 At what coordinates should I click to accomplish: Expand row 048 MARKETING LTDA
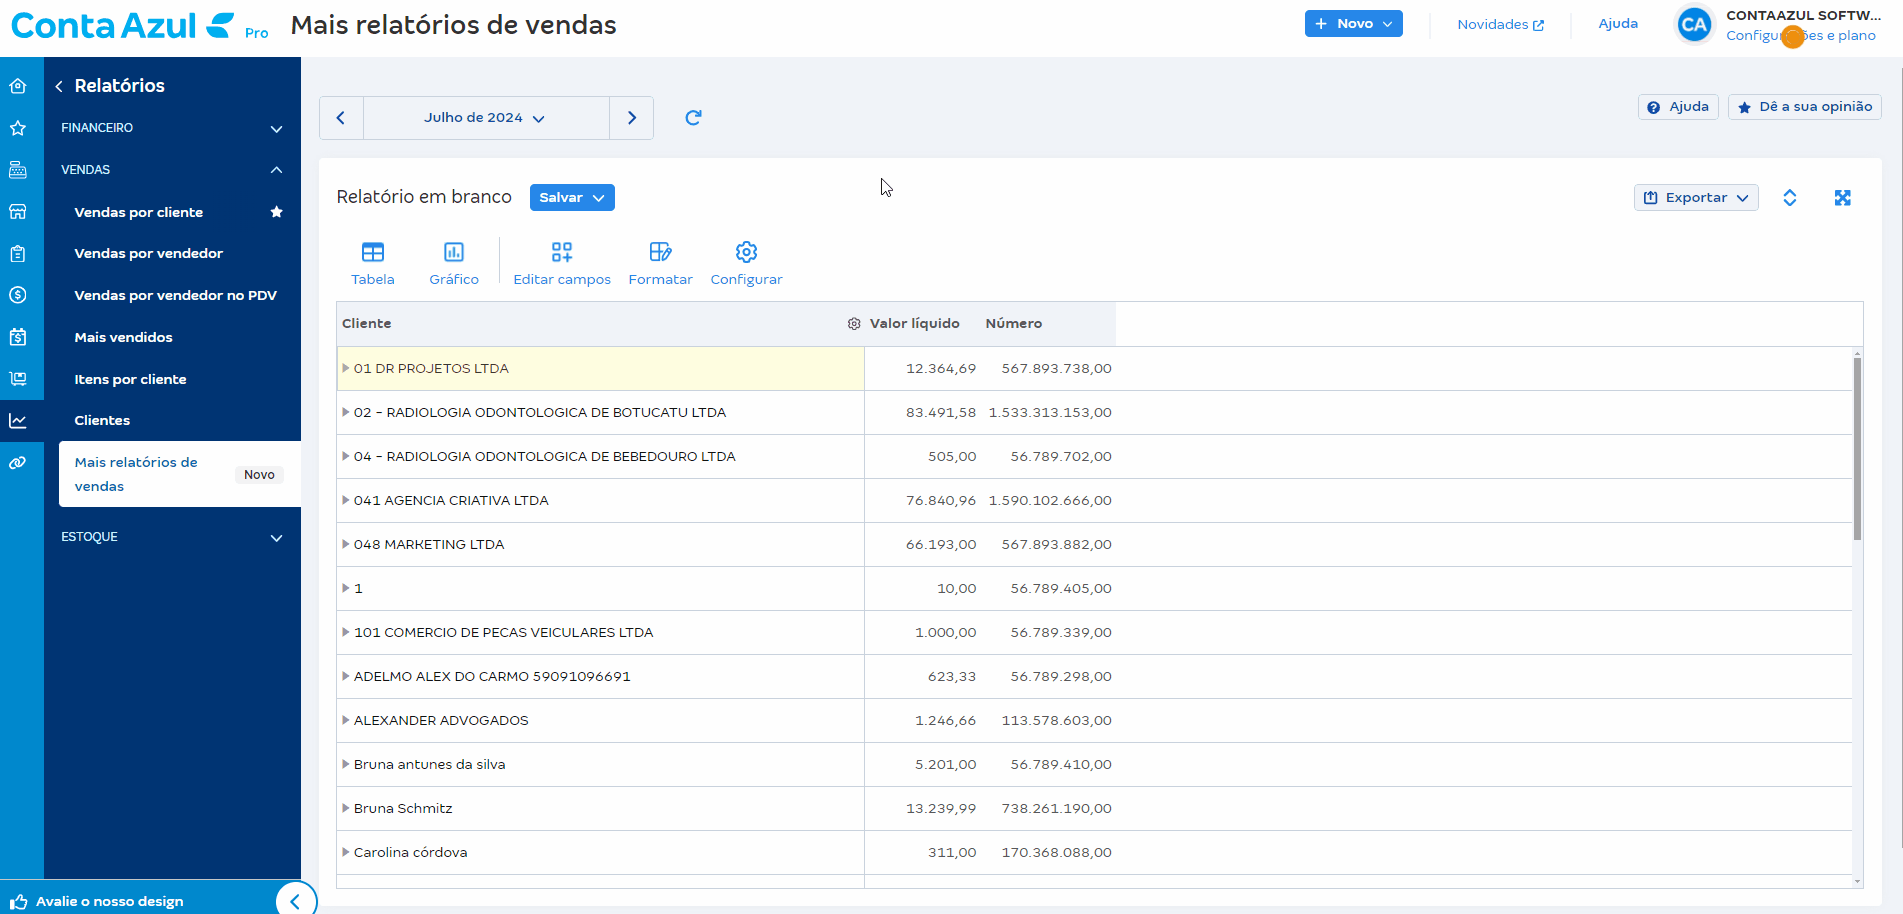[346, 544]
